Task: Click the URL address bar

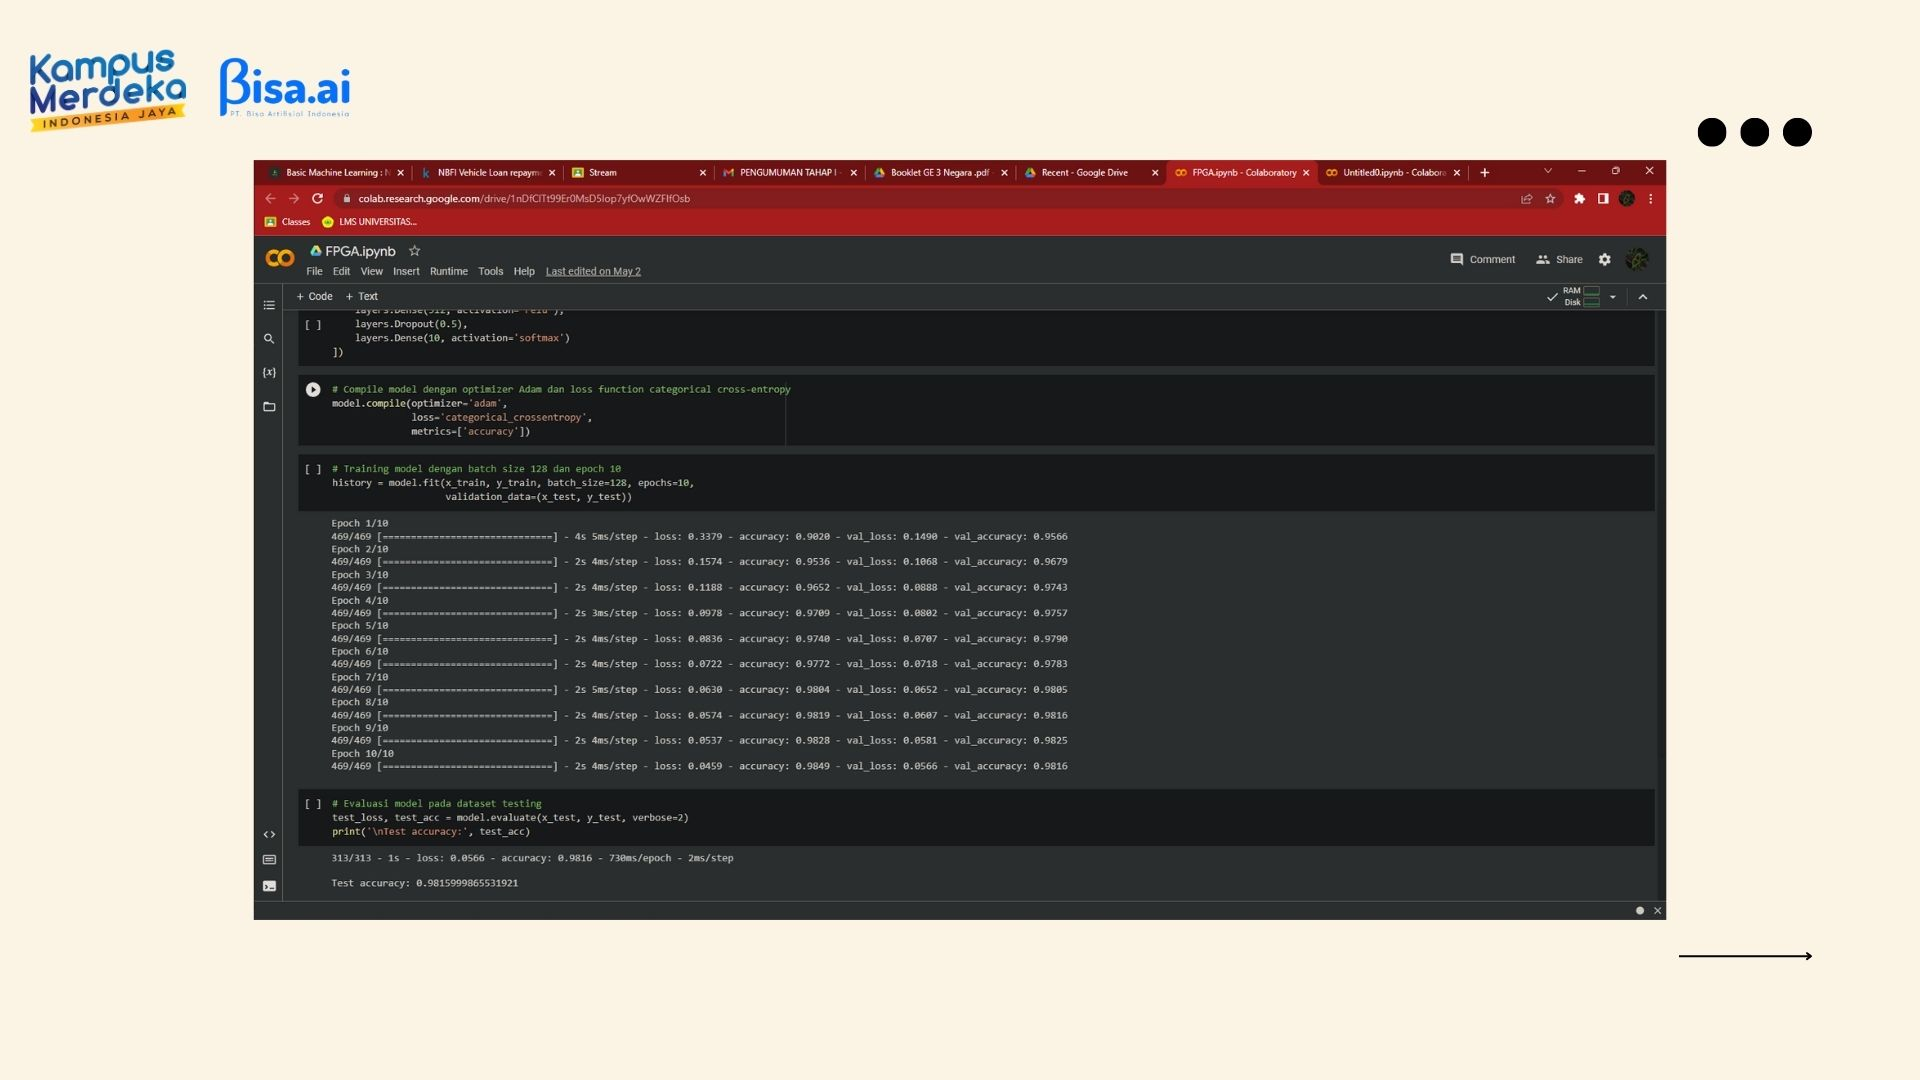Action: click(930, 199)
